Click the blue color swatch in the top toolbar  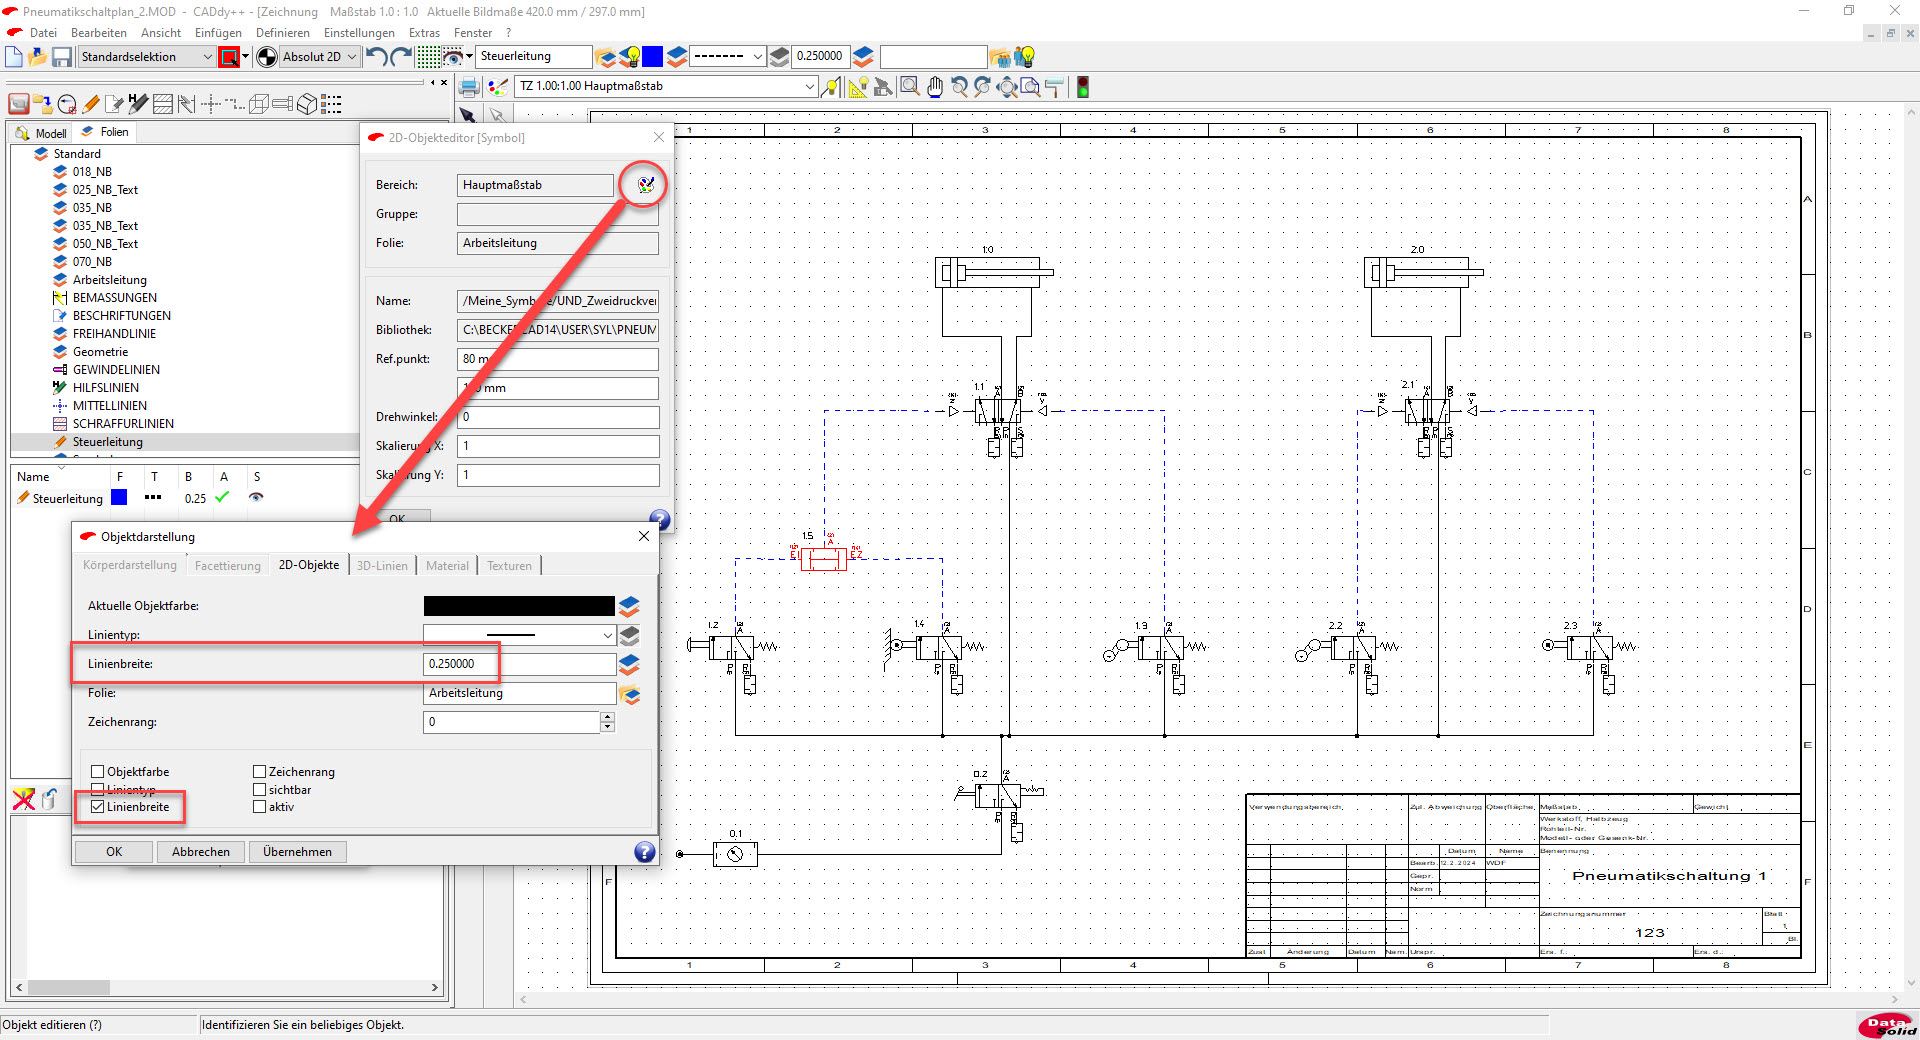[x=652, y=56]
